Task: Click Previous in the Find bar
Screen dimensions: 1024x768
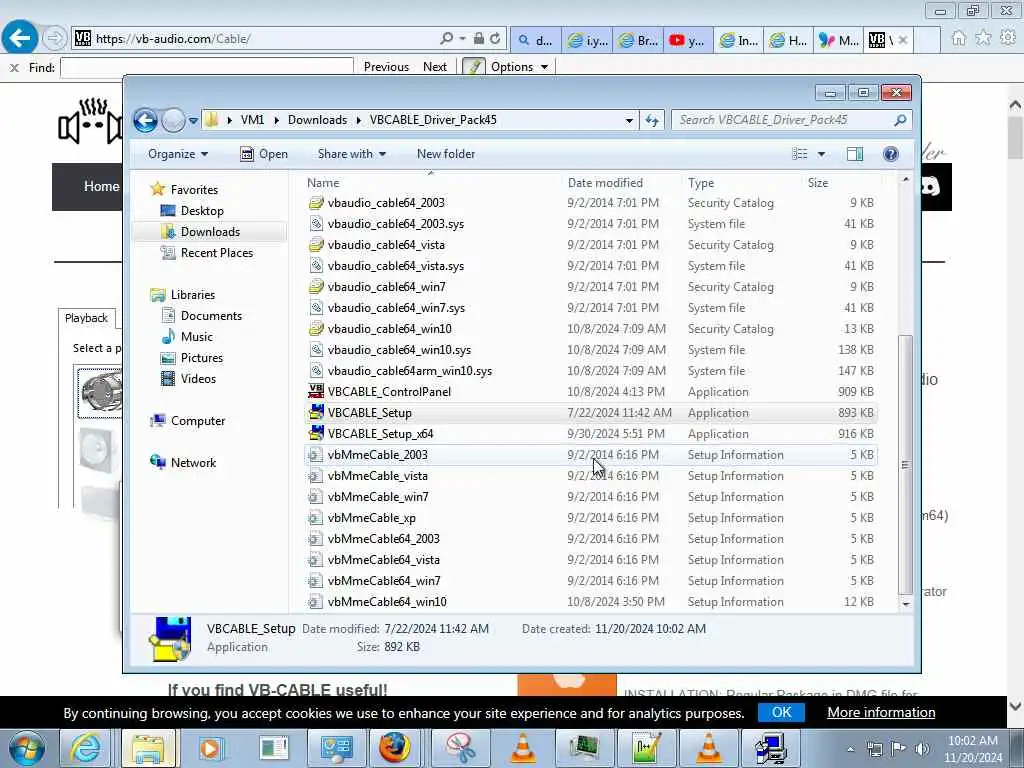Action: [386, 67]
